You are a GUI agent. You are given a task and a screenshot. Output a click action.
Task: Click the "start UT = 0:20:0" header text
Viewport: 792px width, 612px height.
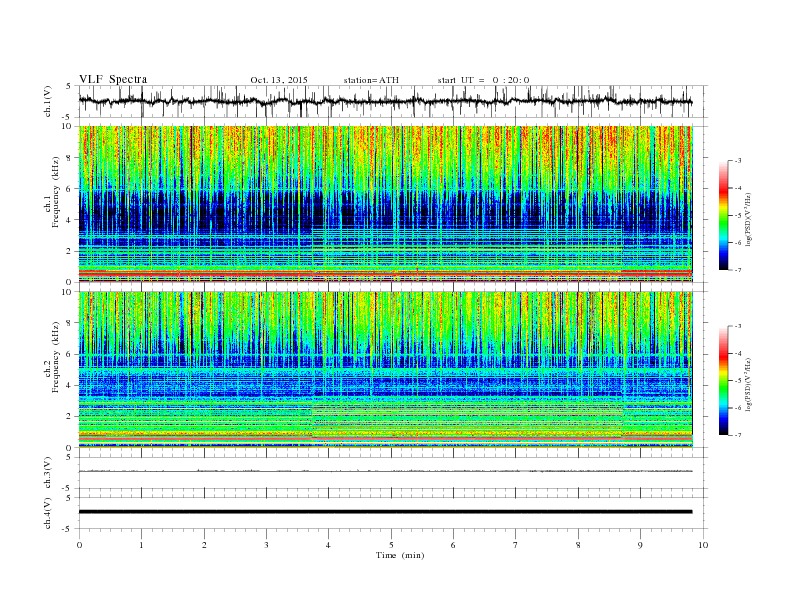pos(483,80)
